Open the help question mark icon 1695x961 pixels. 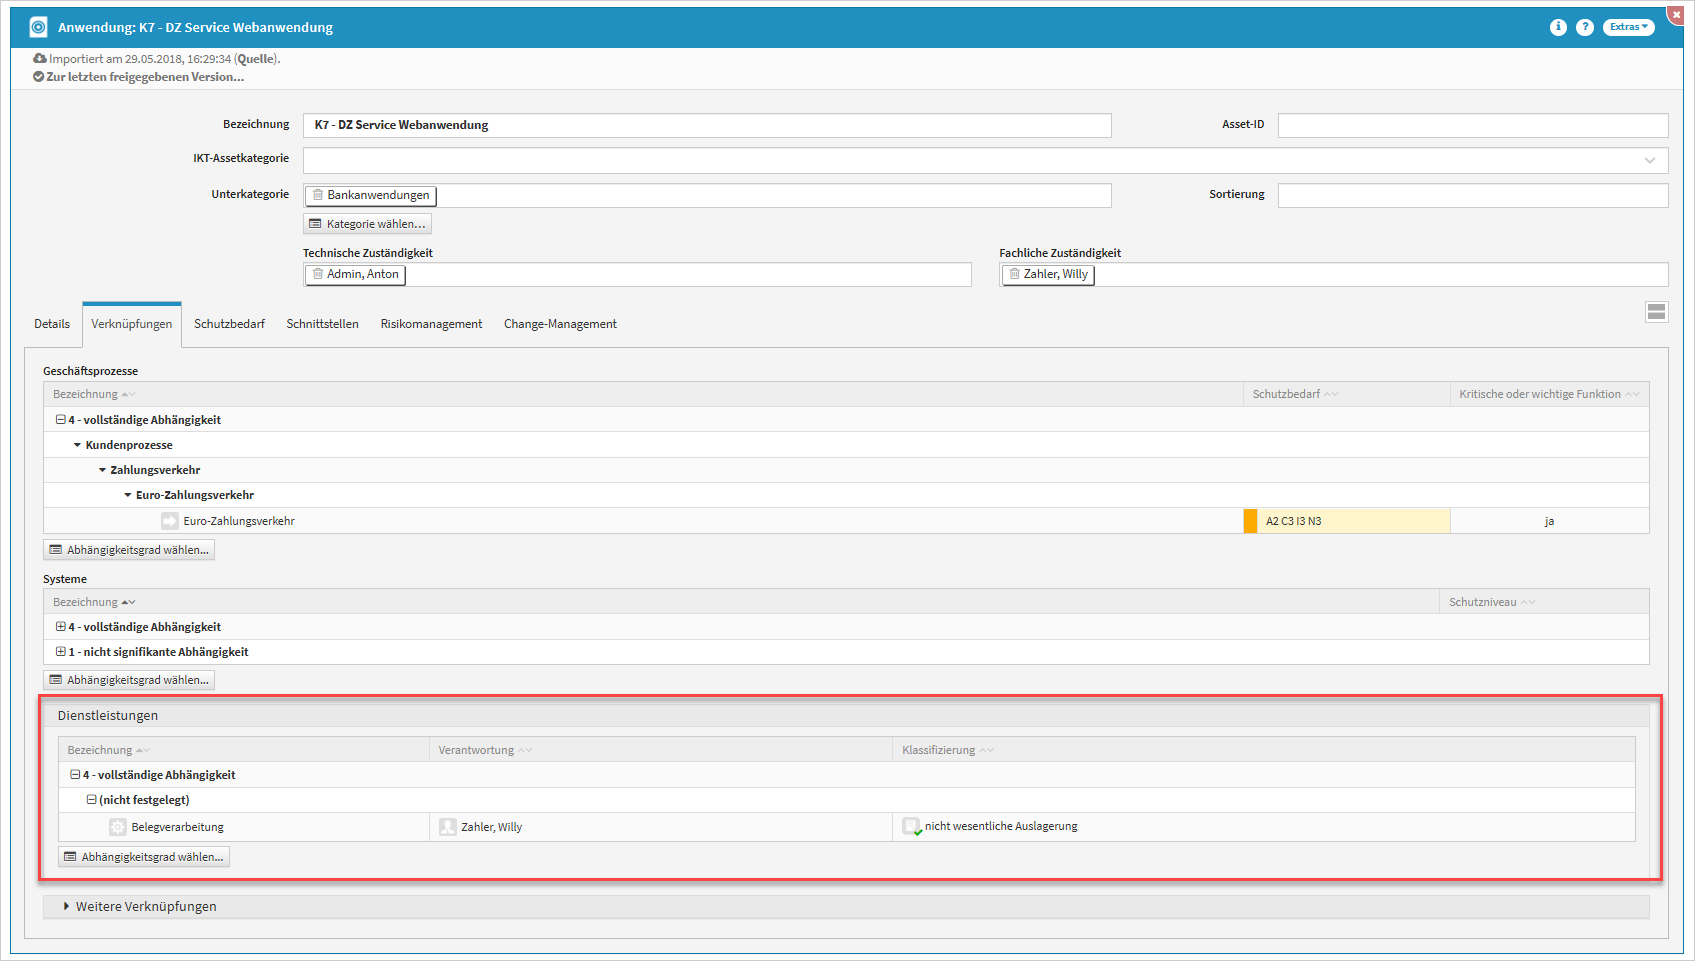pos(1585,27)
